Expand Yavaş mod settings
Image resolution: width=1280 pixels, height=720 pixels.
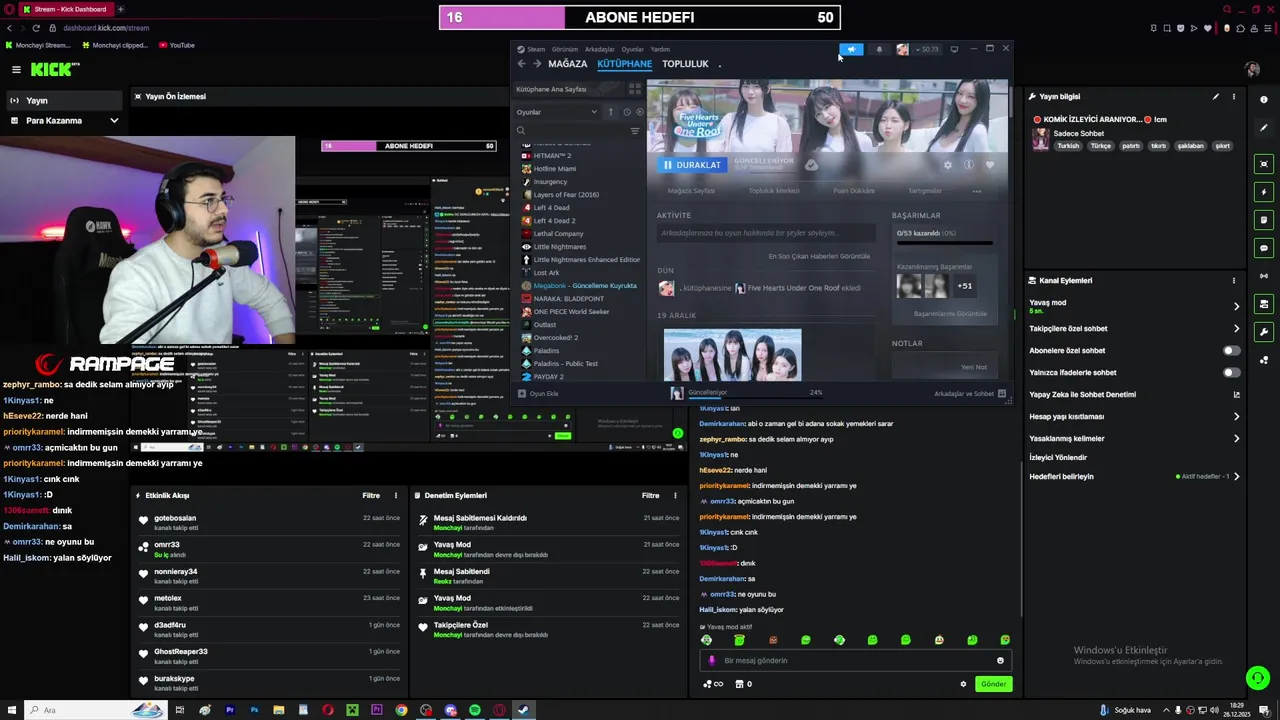pos(1236,306)
